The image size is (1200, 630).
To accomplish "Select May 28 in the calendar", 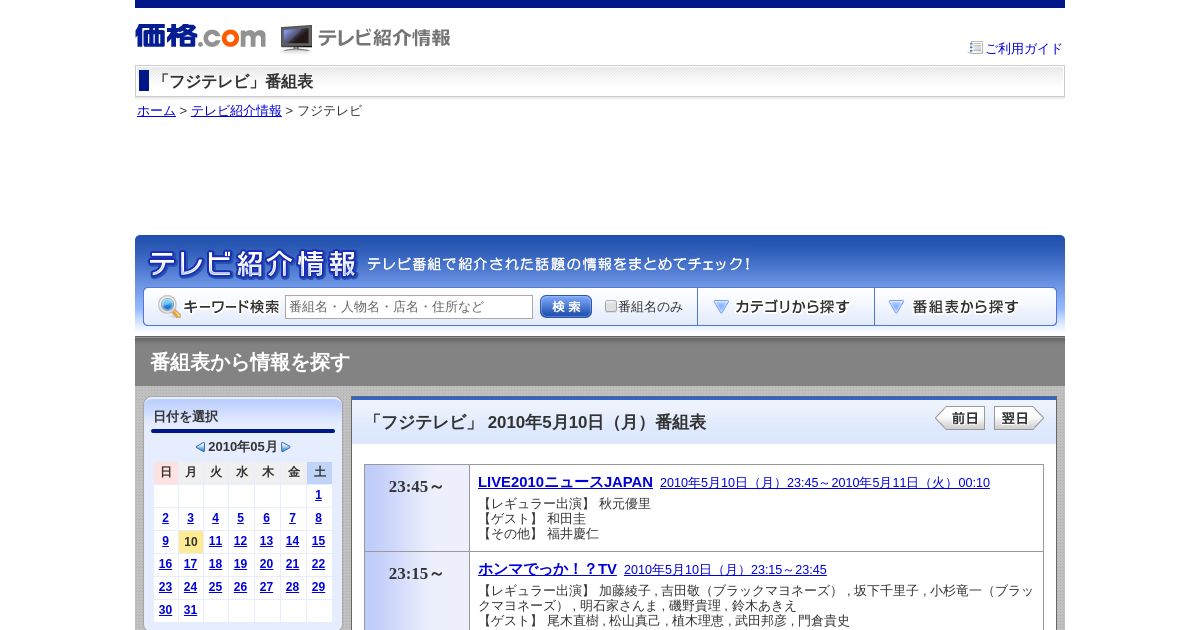I will click(x=292, y=587).
